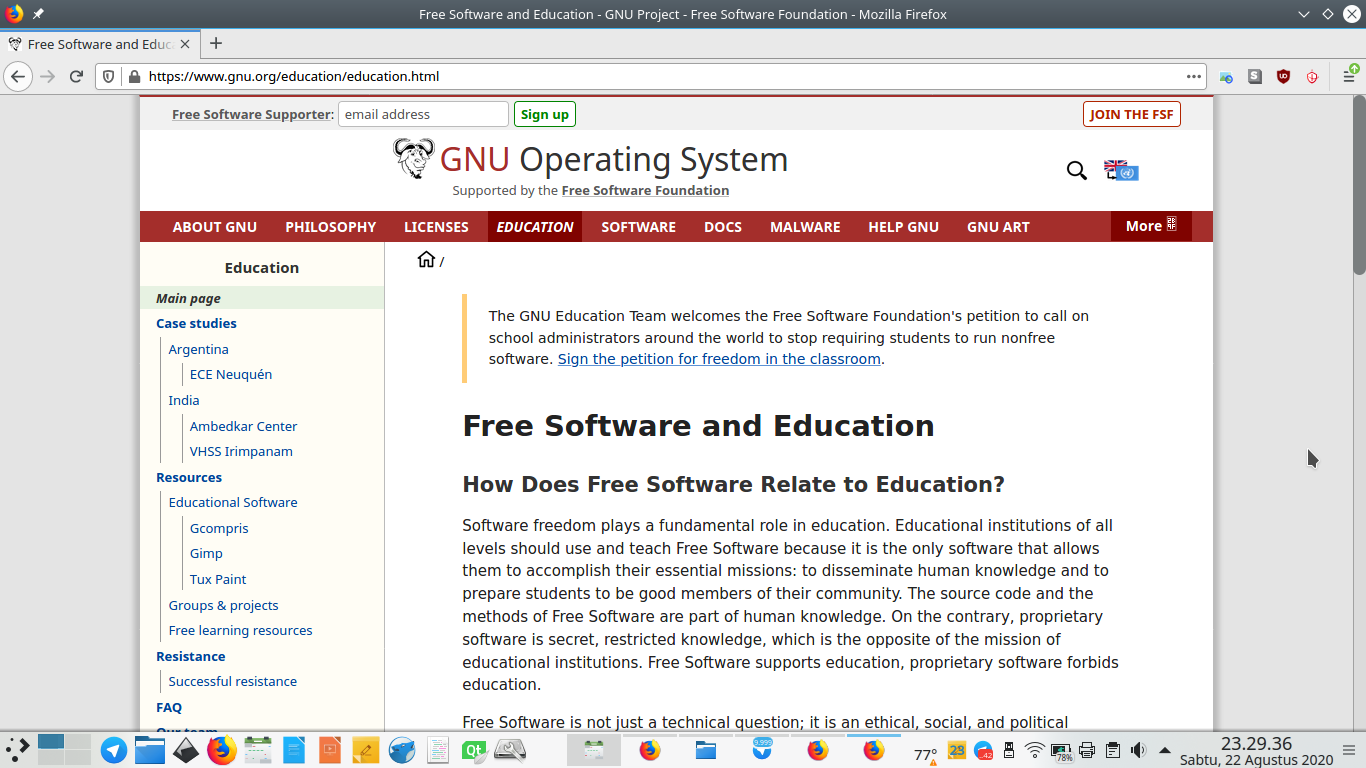
Task: Select the Free Software and Education browser tab
Action: click(99, 44)
